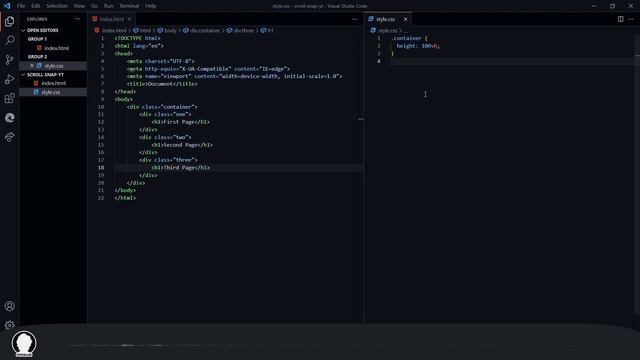Open the Search view in the activity bar
This screenshot has height=360, width=640.
point(9,40)
